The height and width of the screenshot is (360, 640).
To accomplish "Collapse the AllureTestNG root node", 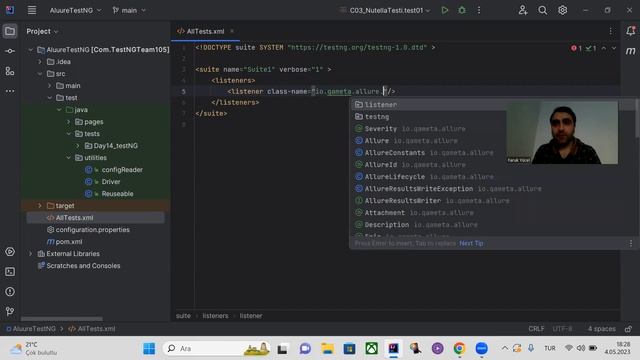I will point(31,50).
